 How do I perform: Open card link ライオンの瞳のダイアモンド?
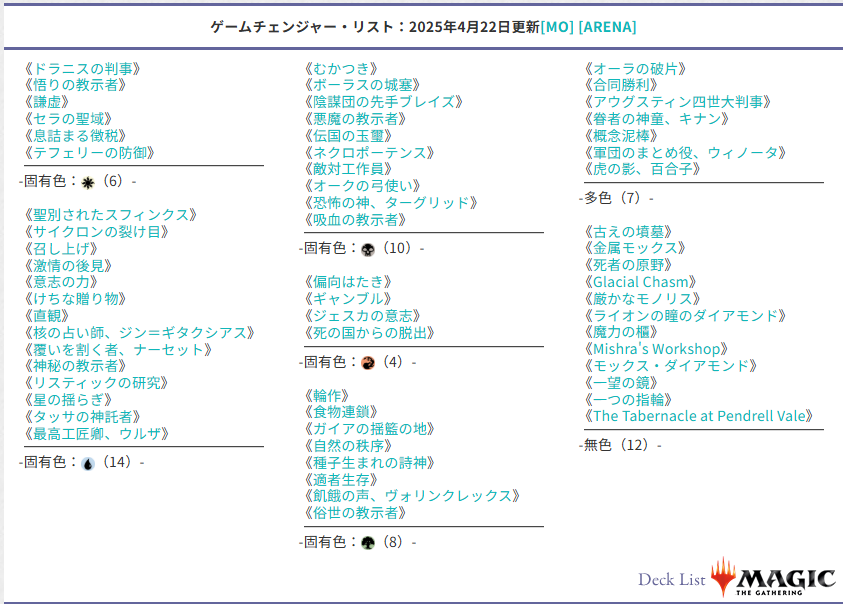(685, 316)
